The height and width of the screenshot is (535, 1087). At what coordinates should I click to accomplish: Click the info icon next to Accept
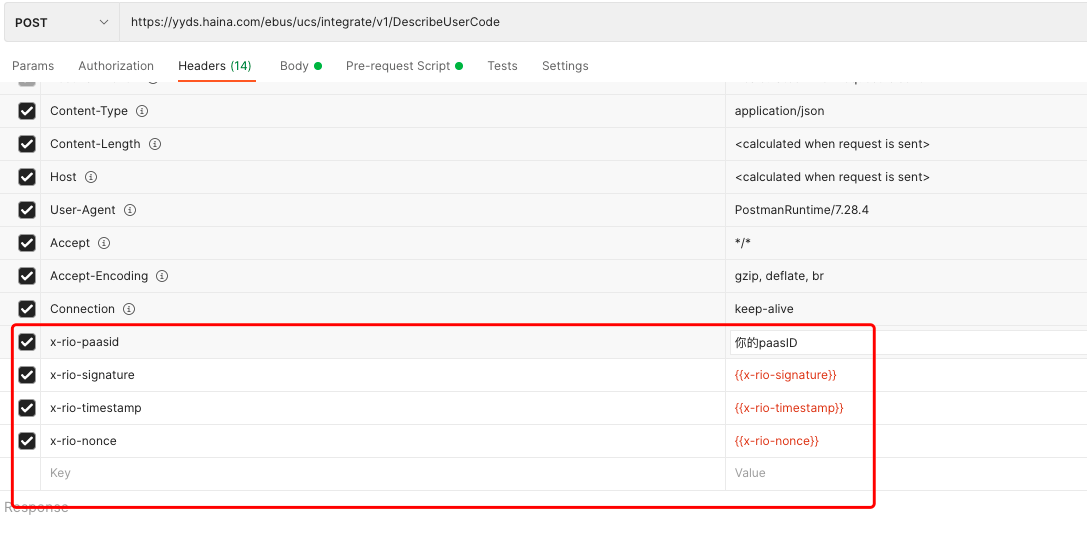[x=104, y=243]
